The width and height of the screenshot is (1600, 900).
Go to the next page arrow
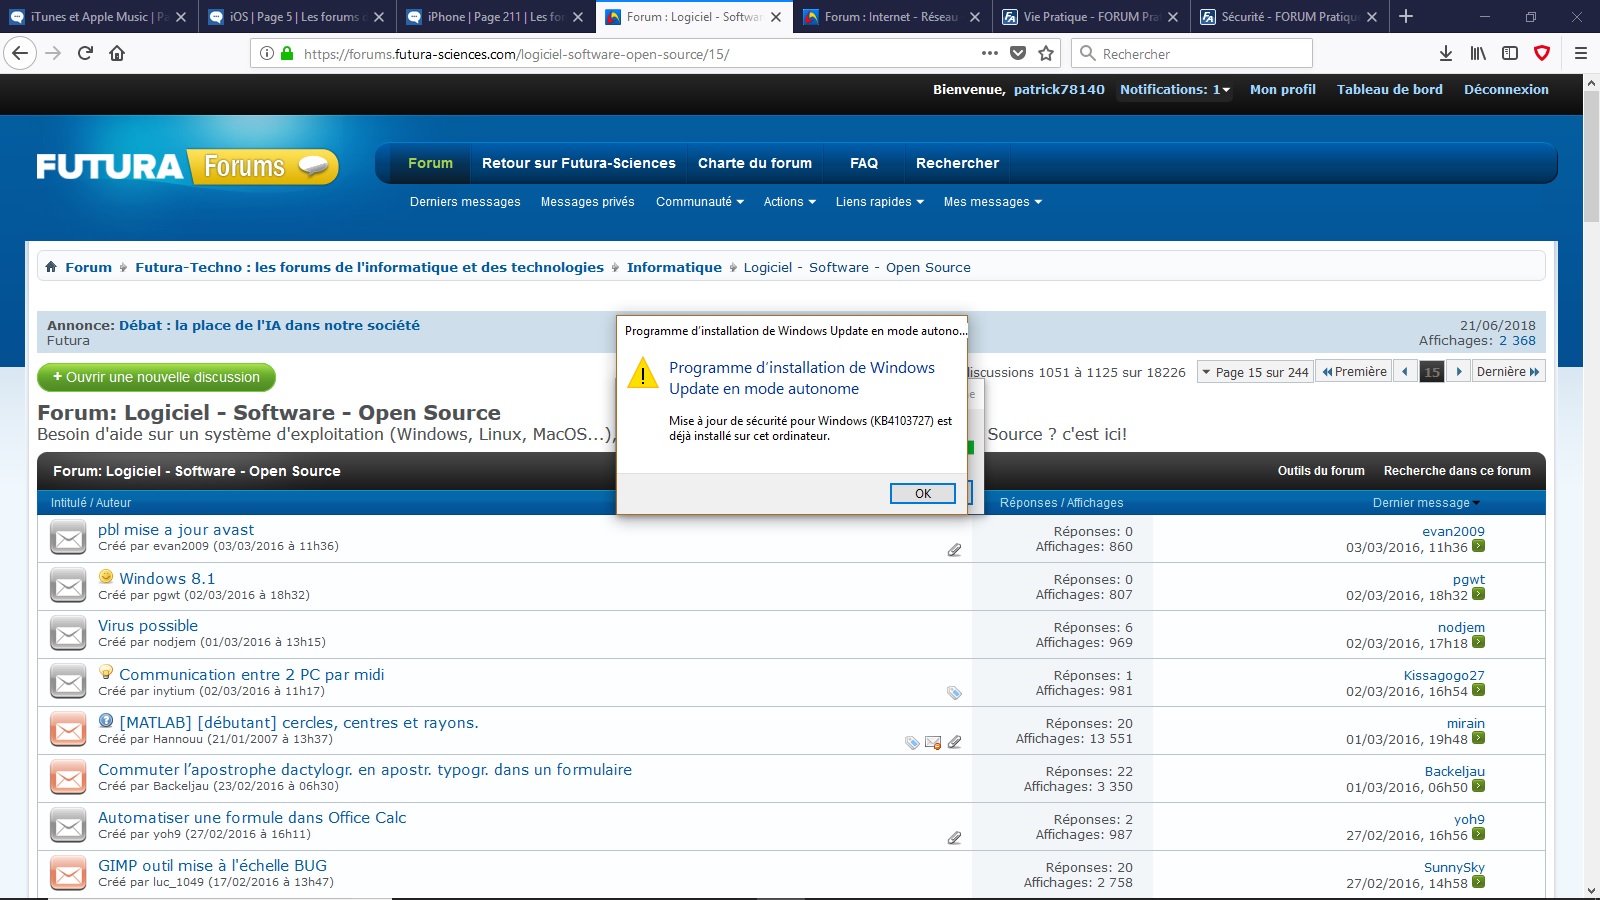tap(1459, 372)
